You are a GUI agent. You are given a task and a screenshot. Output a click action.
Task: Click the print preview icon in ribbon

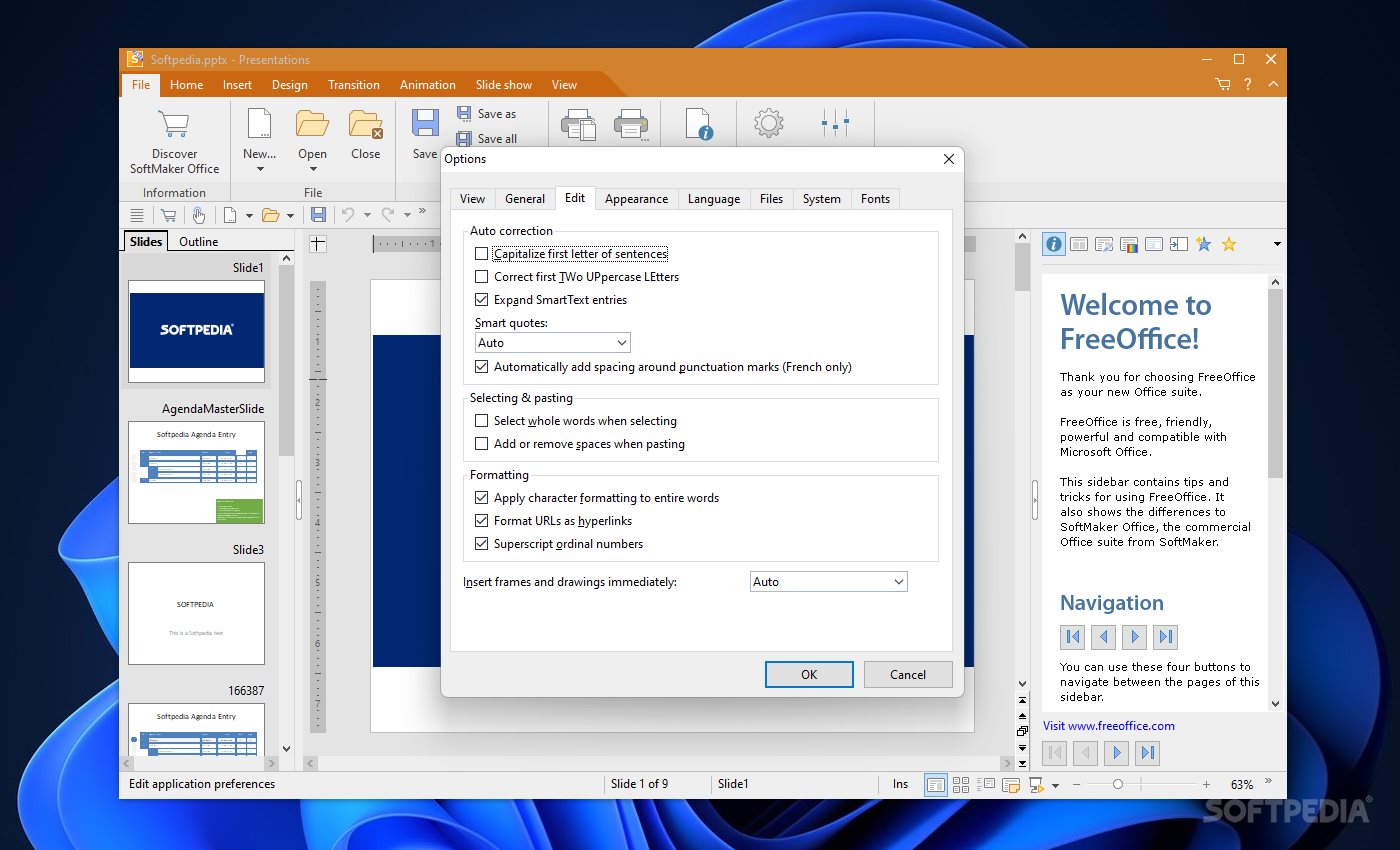(x=578, y=124)
